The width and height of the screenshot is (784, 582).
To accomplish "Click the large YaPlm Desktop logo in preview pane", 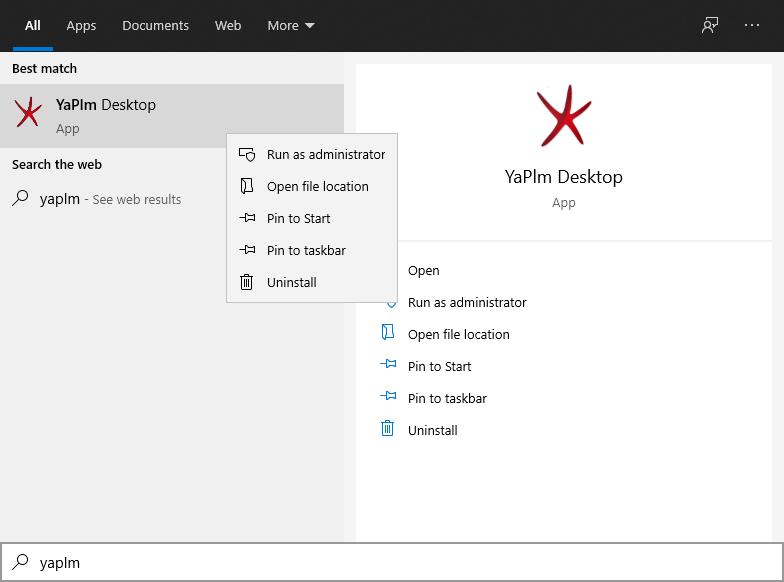I will coord(564,116).
